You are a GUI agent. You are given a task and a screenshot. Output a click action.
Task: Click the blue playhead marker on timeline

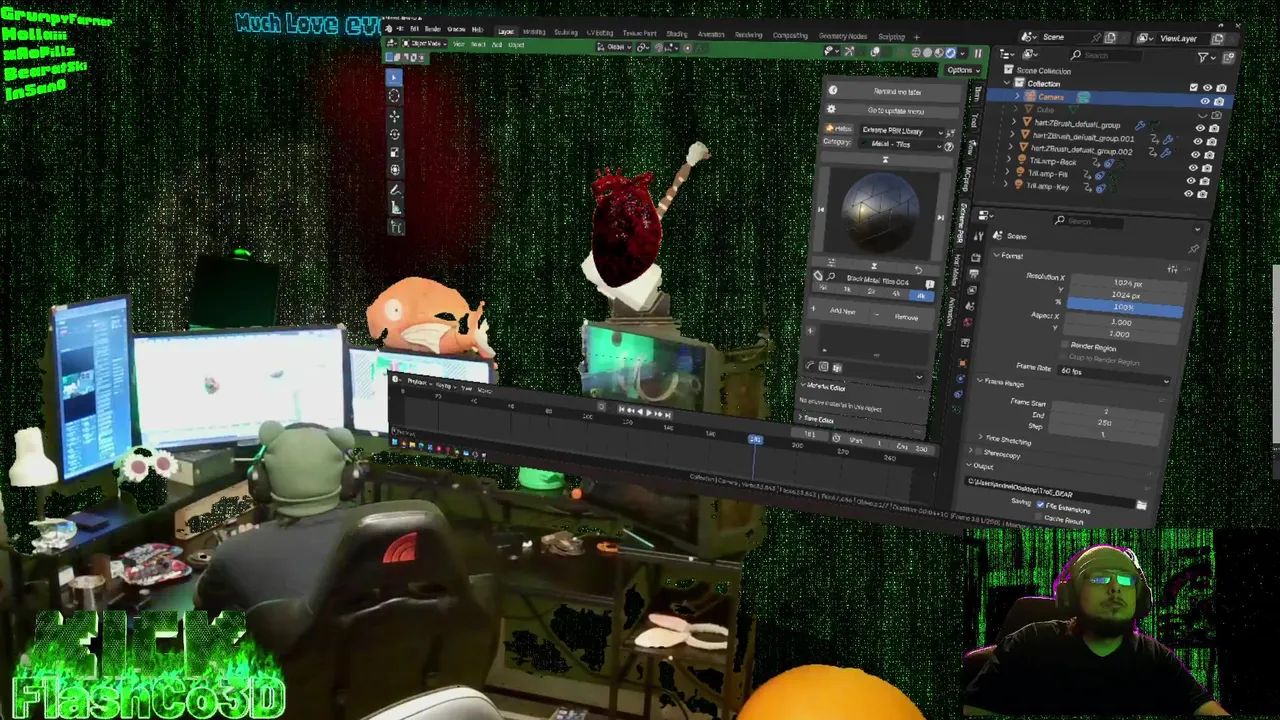755,440
